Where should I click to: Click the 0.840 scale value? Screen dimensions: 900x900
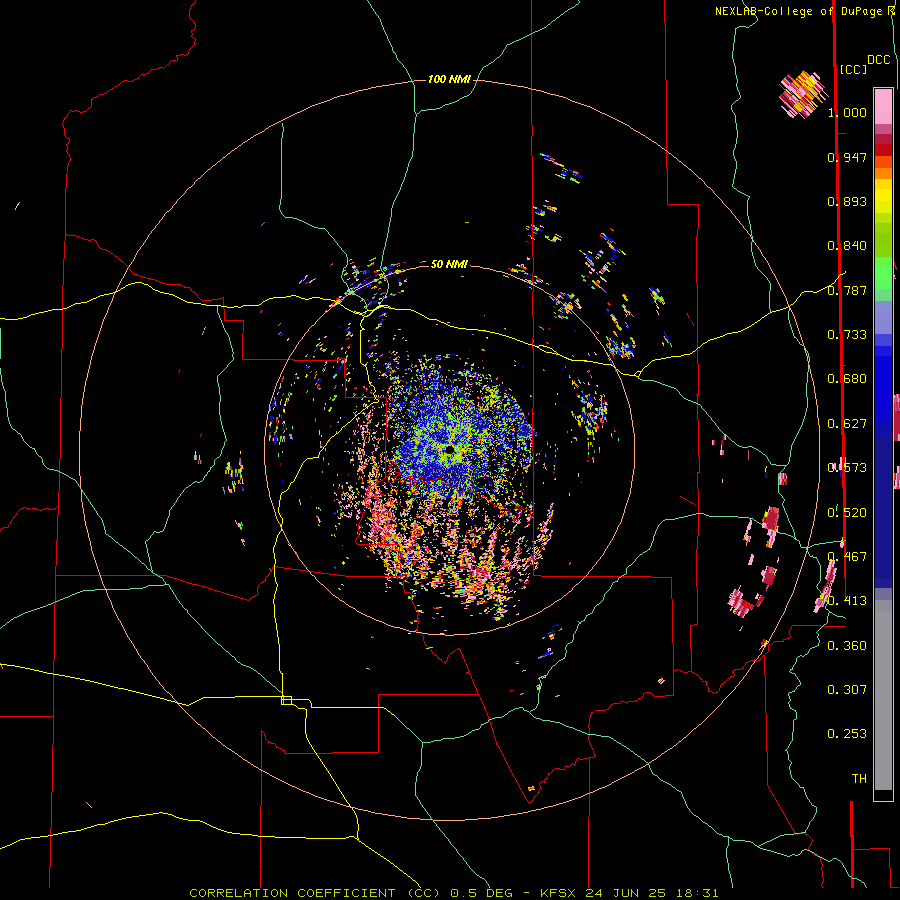pyautogui.click(x=847, y=246)
